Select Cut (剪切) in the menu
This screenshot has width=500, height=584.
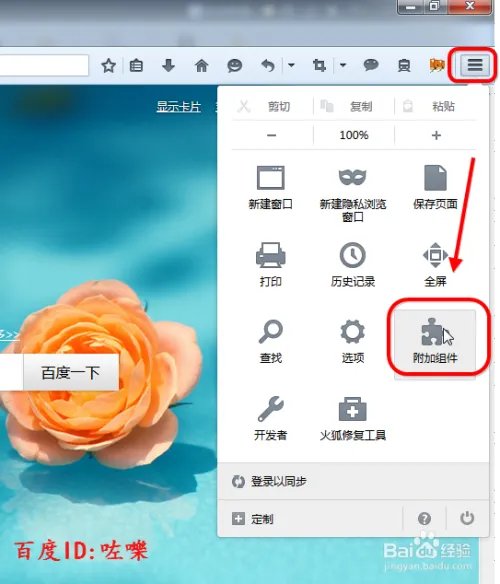[272, 107]
